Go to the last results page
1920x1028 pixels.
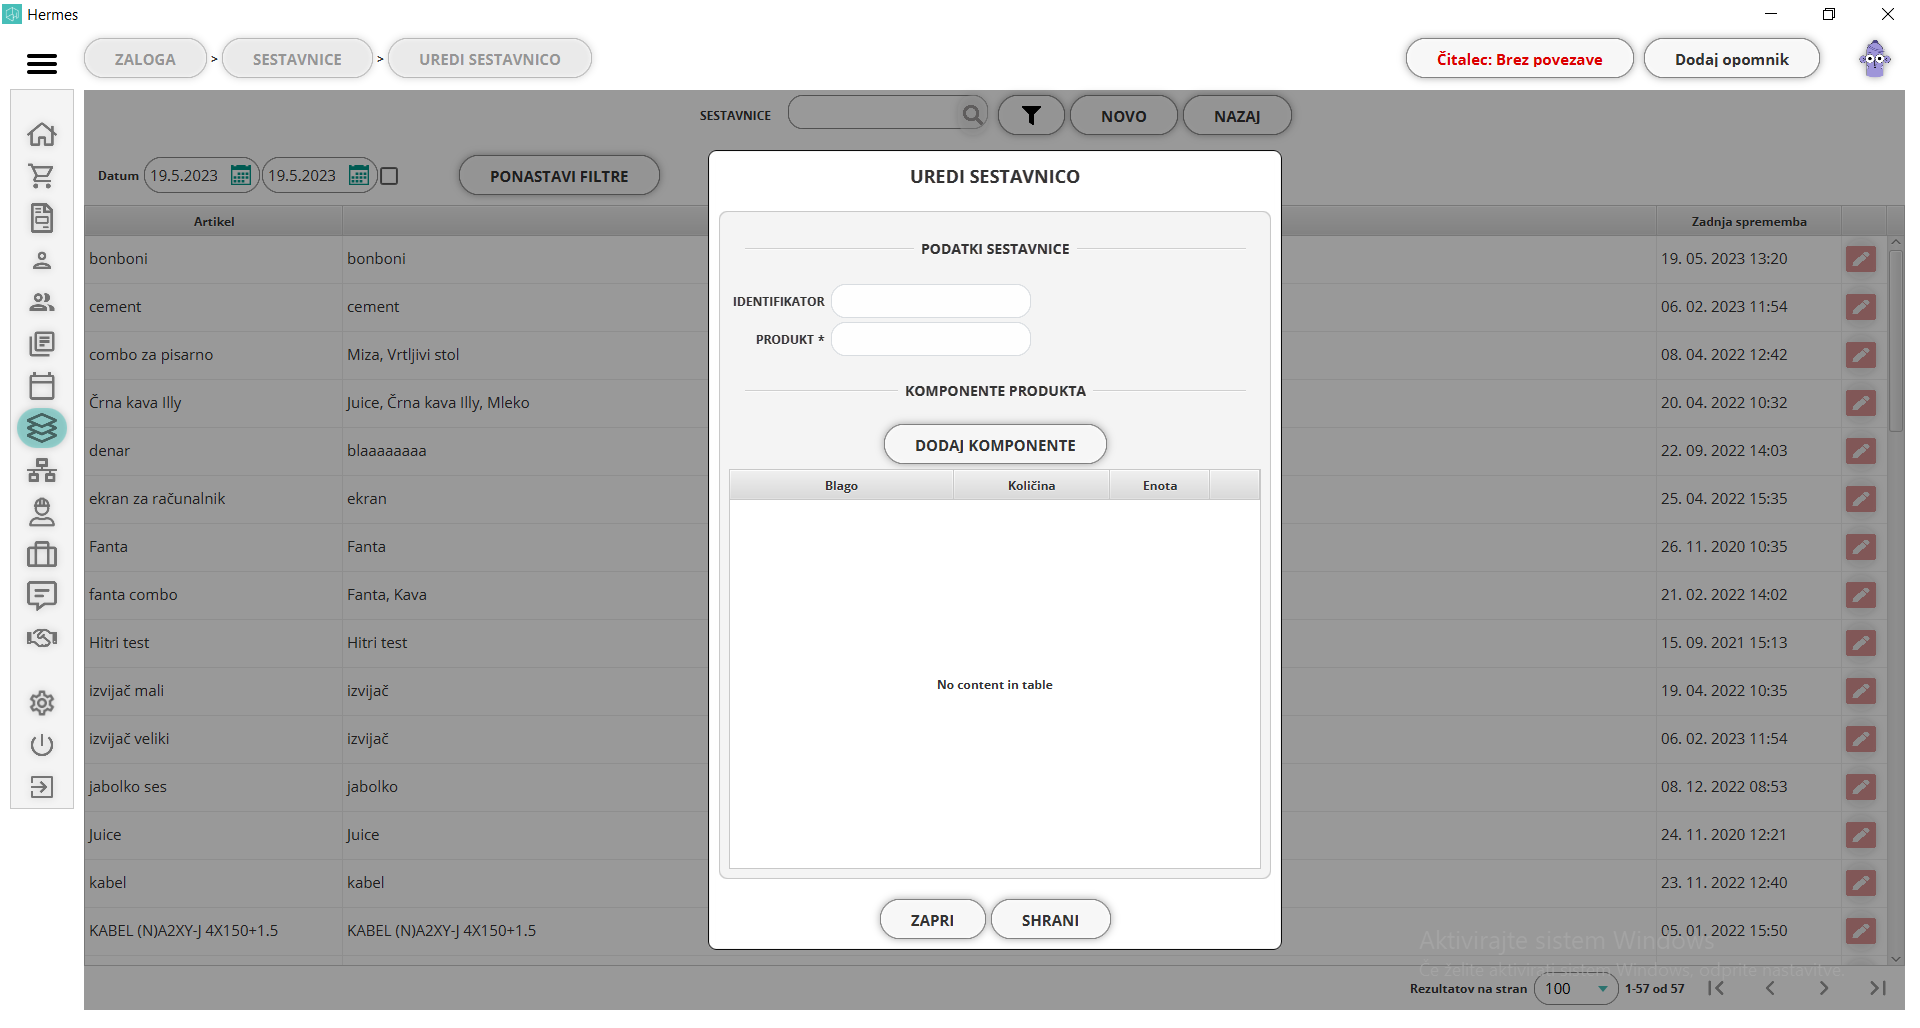tap(1878, 988)
